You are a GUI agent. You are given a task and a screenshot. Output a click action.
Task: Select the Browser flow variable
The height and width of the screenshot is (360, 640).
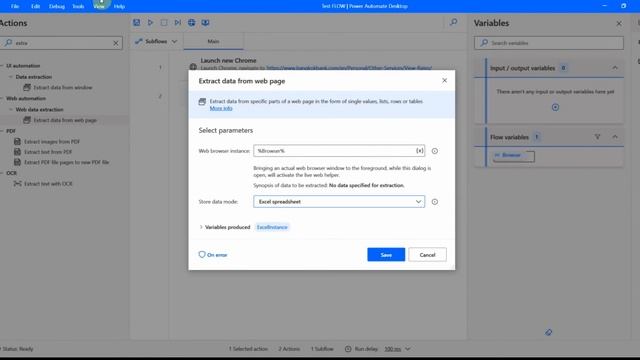513,156
